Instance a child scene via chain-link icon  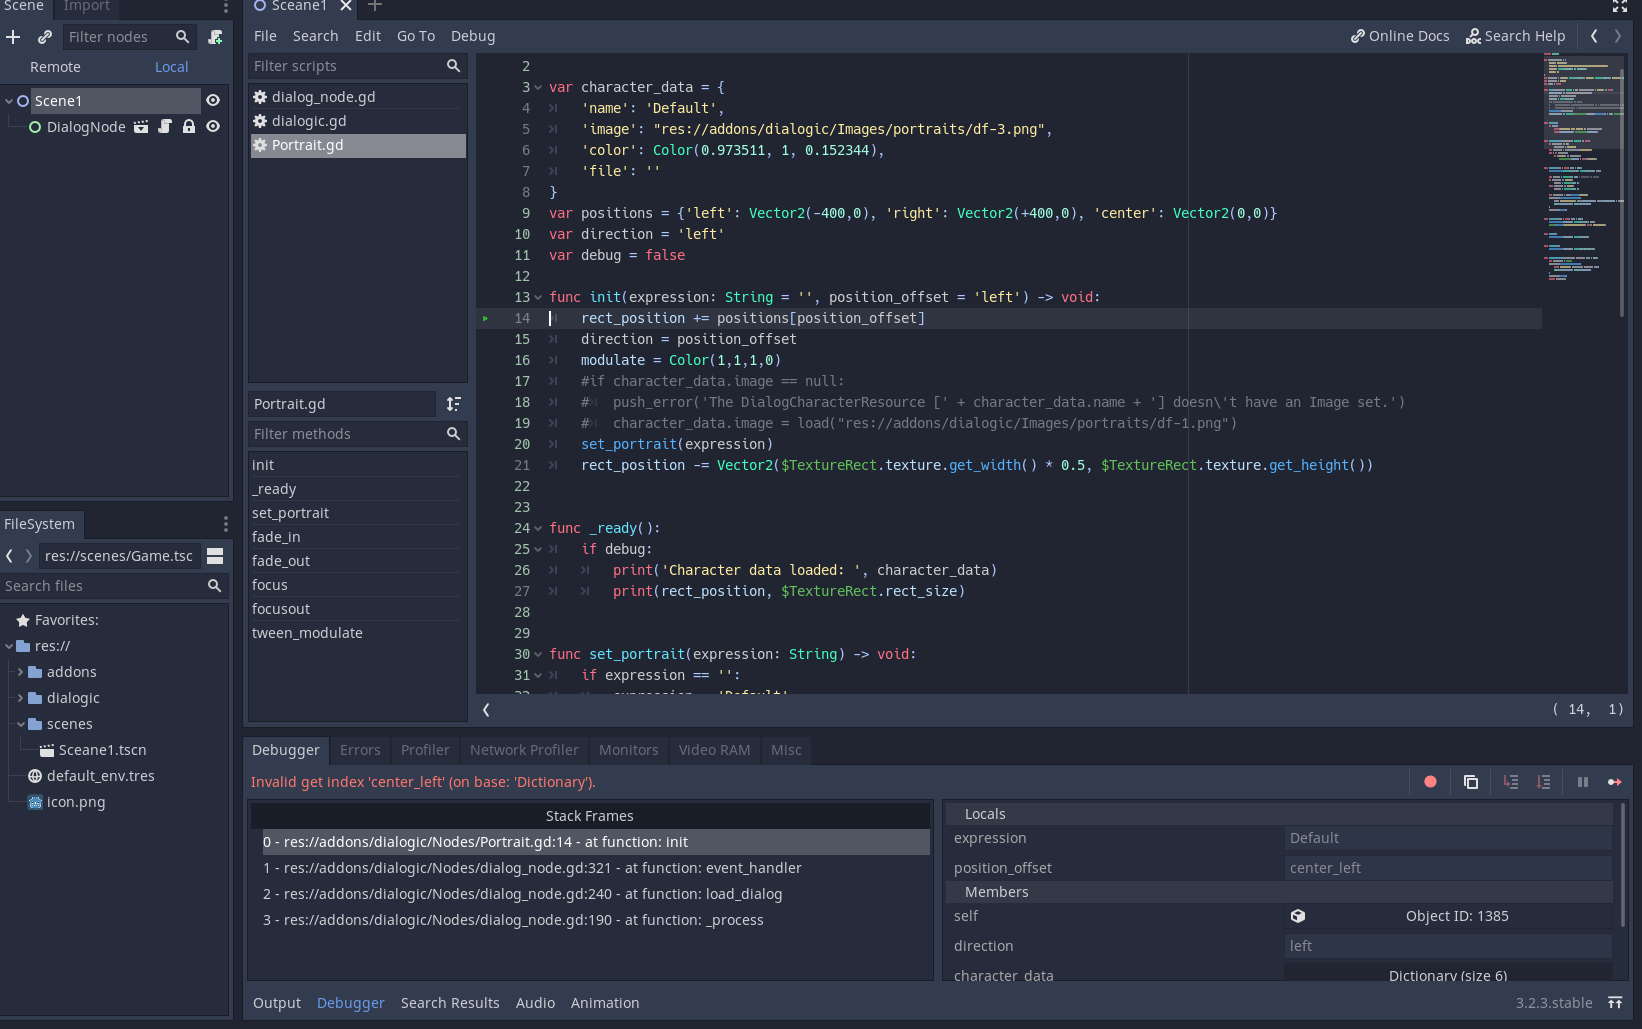click(x=44, y=37)
